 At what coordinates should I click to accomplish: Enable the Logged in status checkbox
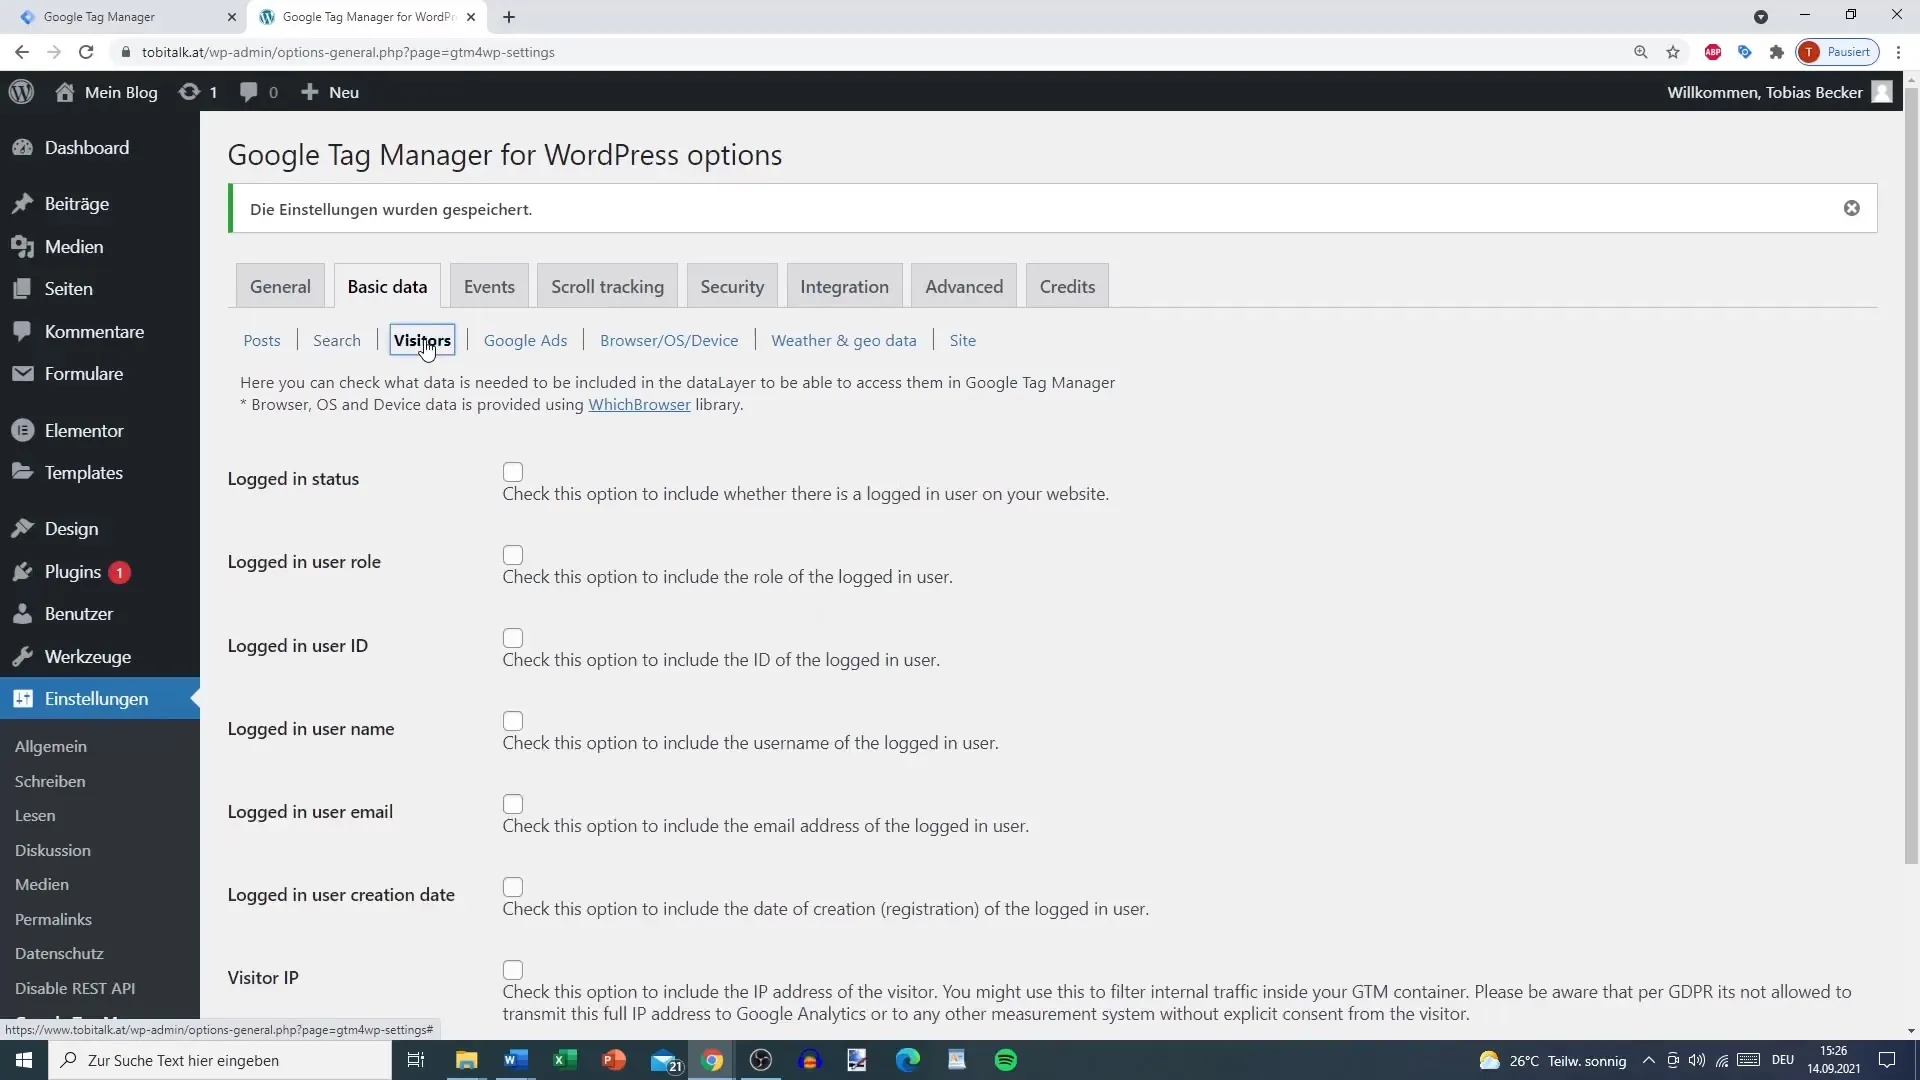click(513, 472)
